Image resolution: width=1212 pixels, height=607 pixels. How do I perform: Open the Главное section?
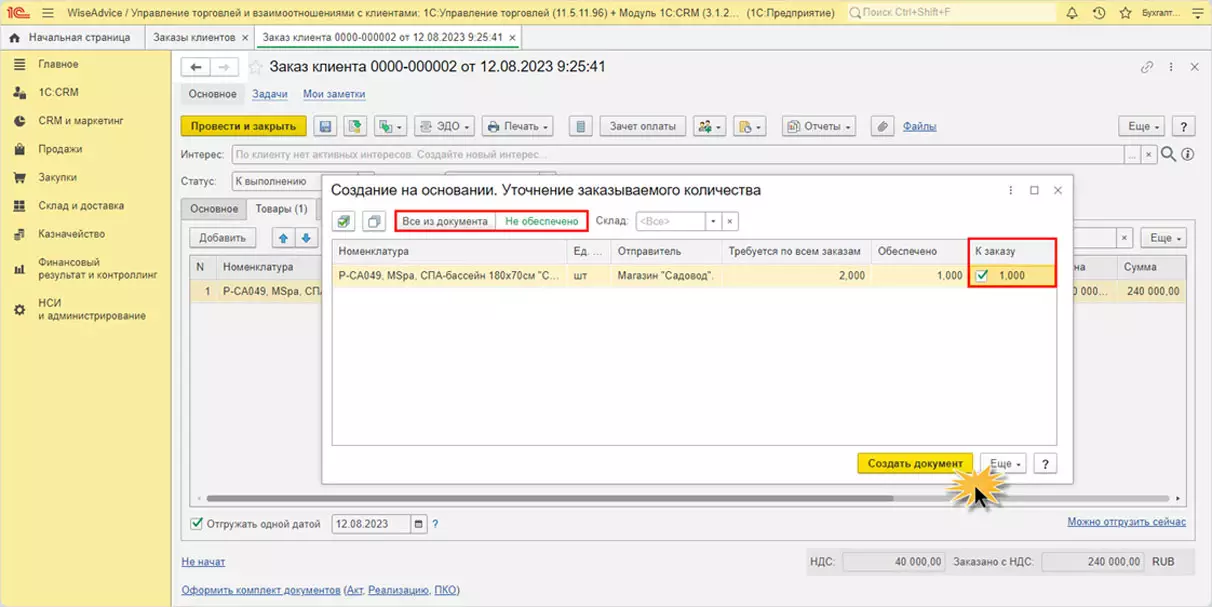click(x=58, y=64)
